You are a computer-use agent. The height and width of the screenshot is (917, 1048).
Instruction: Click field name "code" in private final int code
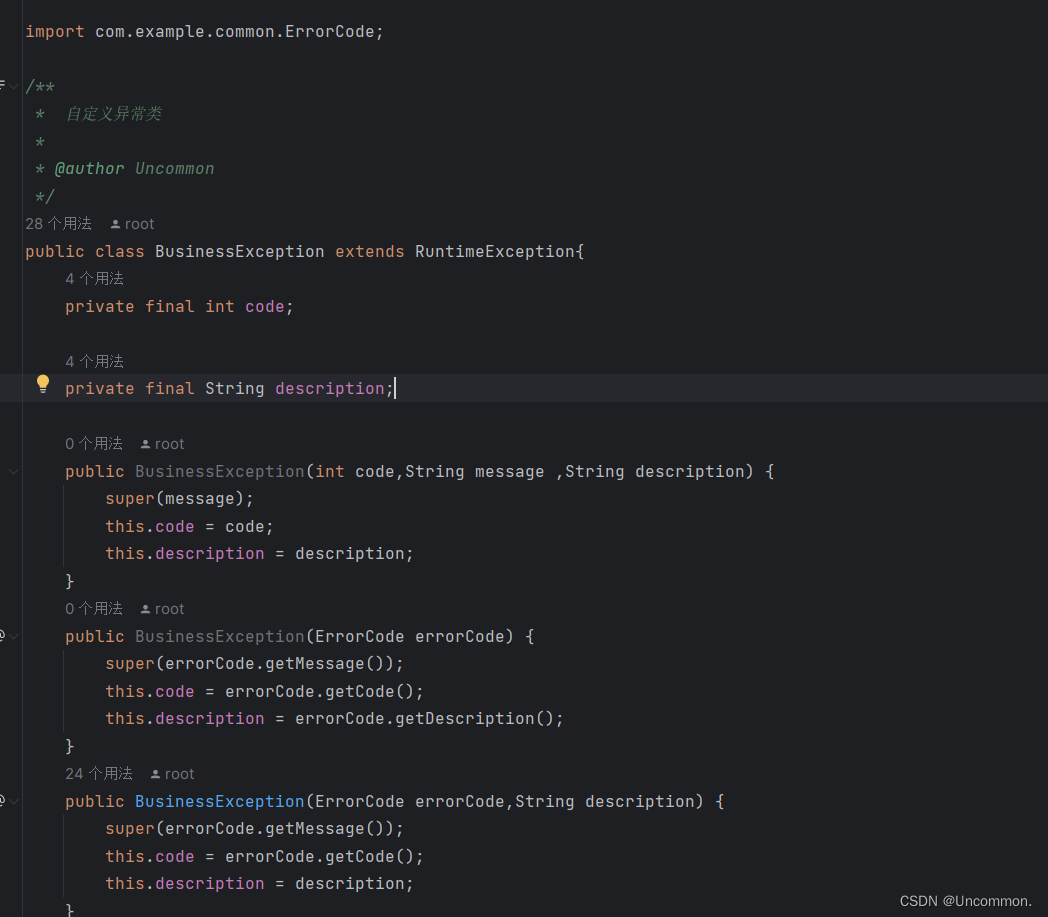(x=265, y=307)
